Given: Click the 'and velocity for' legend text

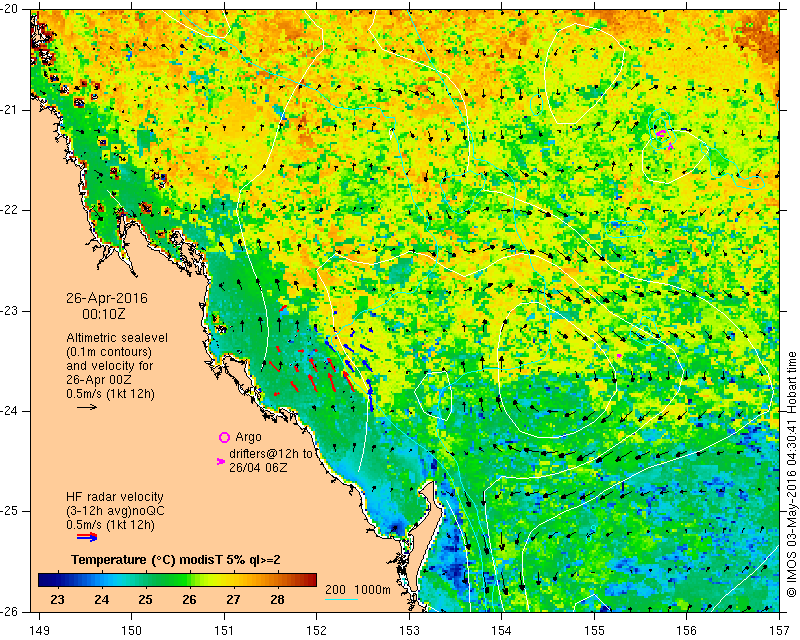Looking at the screenshot, I should point(110,366).
